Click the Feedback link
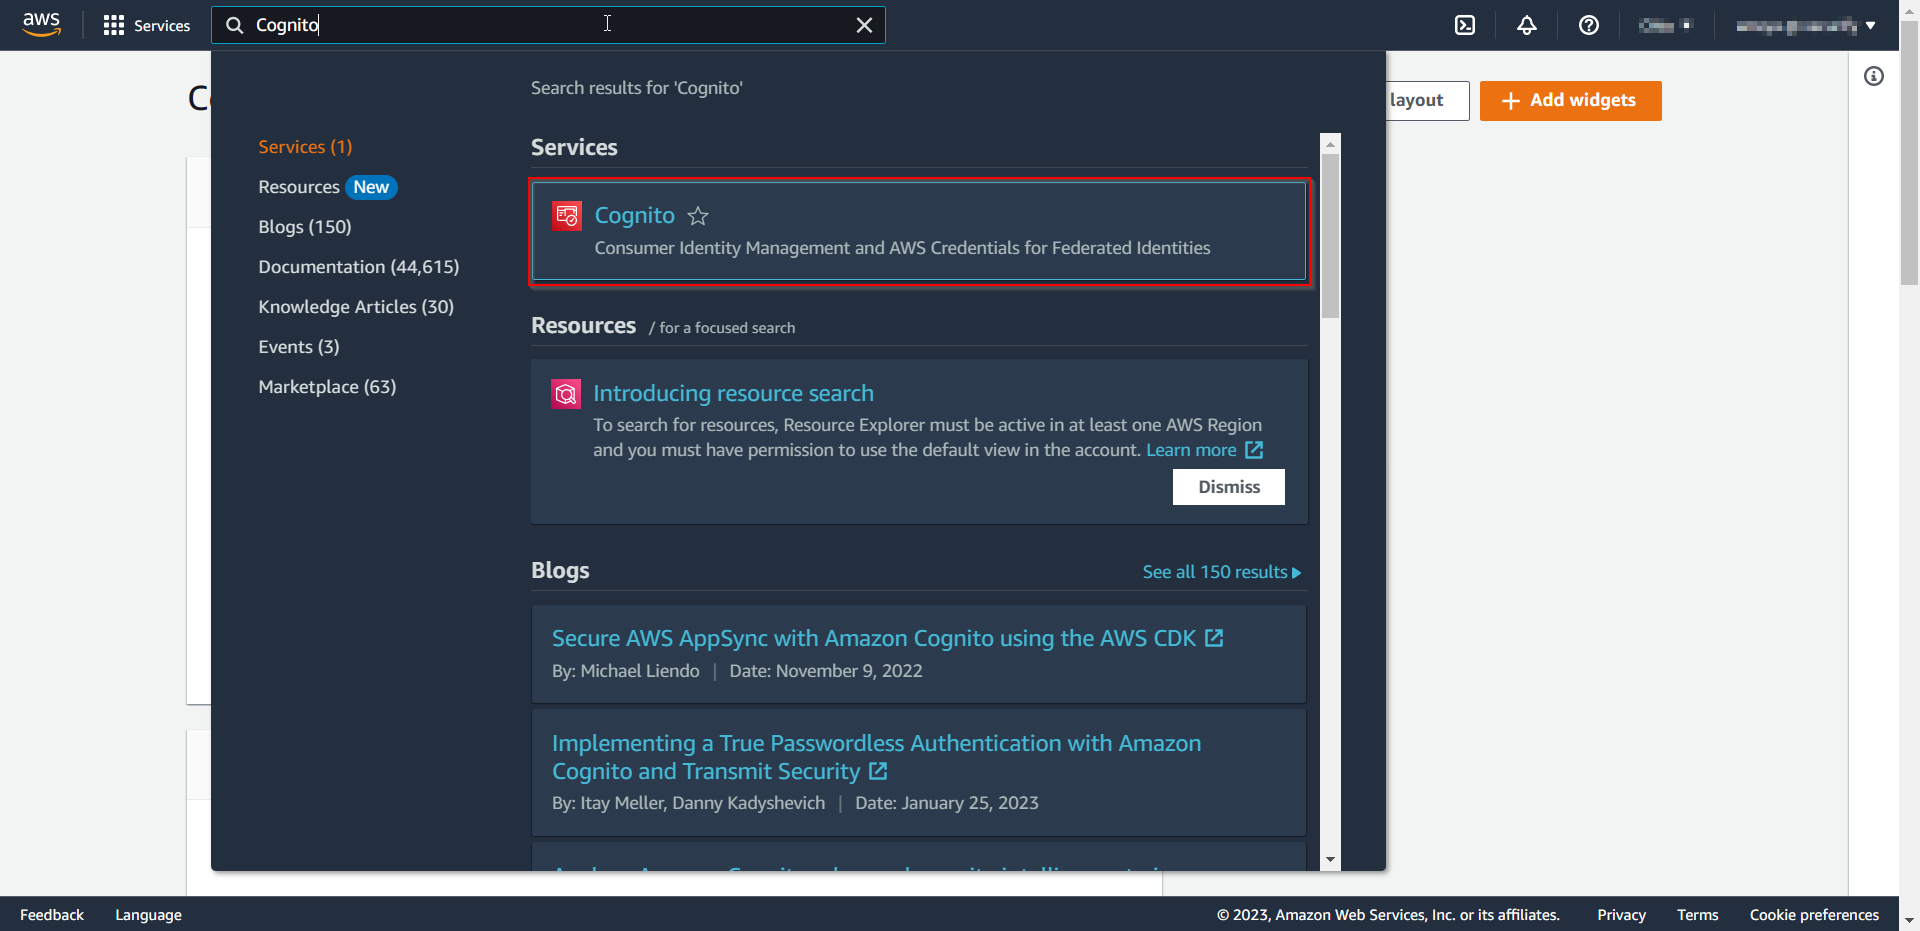Screen dimensions: 1920x931 click(x=52, y=915)
